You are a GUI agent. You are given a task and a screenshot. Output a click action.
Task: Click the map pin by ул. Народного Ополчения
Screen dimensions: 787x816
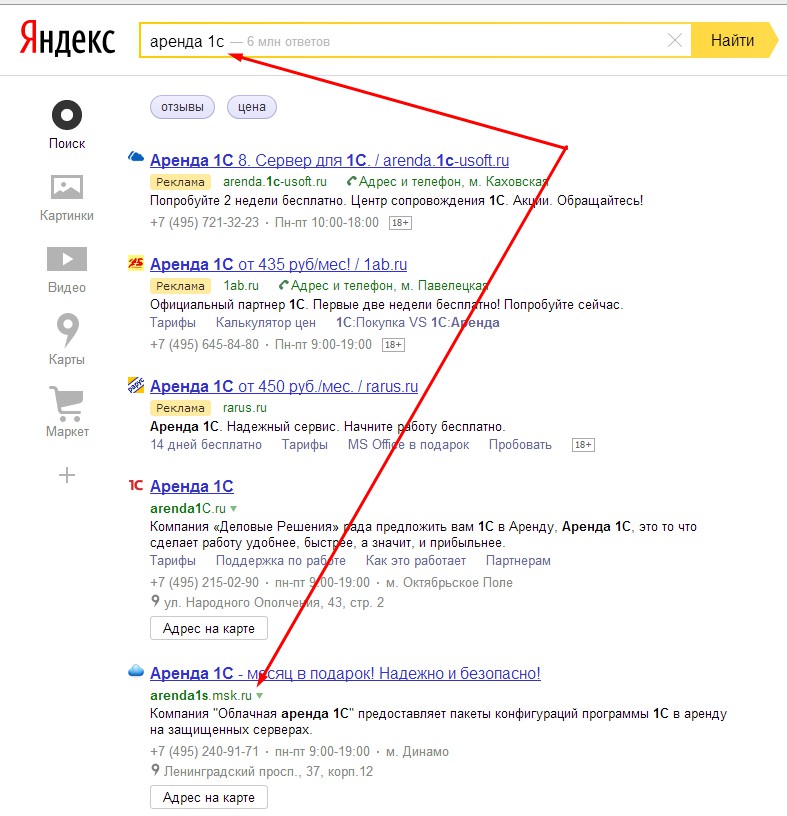coord(155,601)
